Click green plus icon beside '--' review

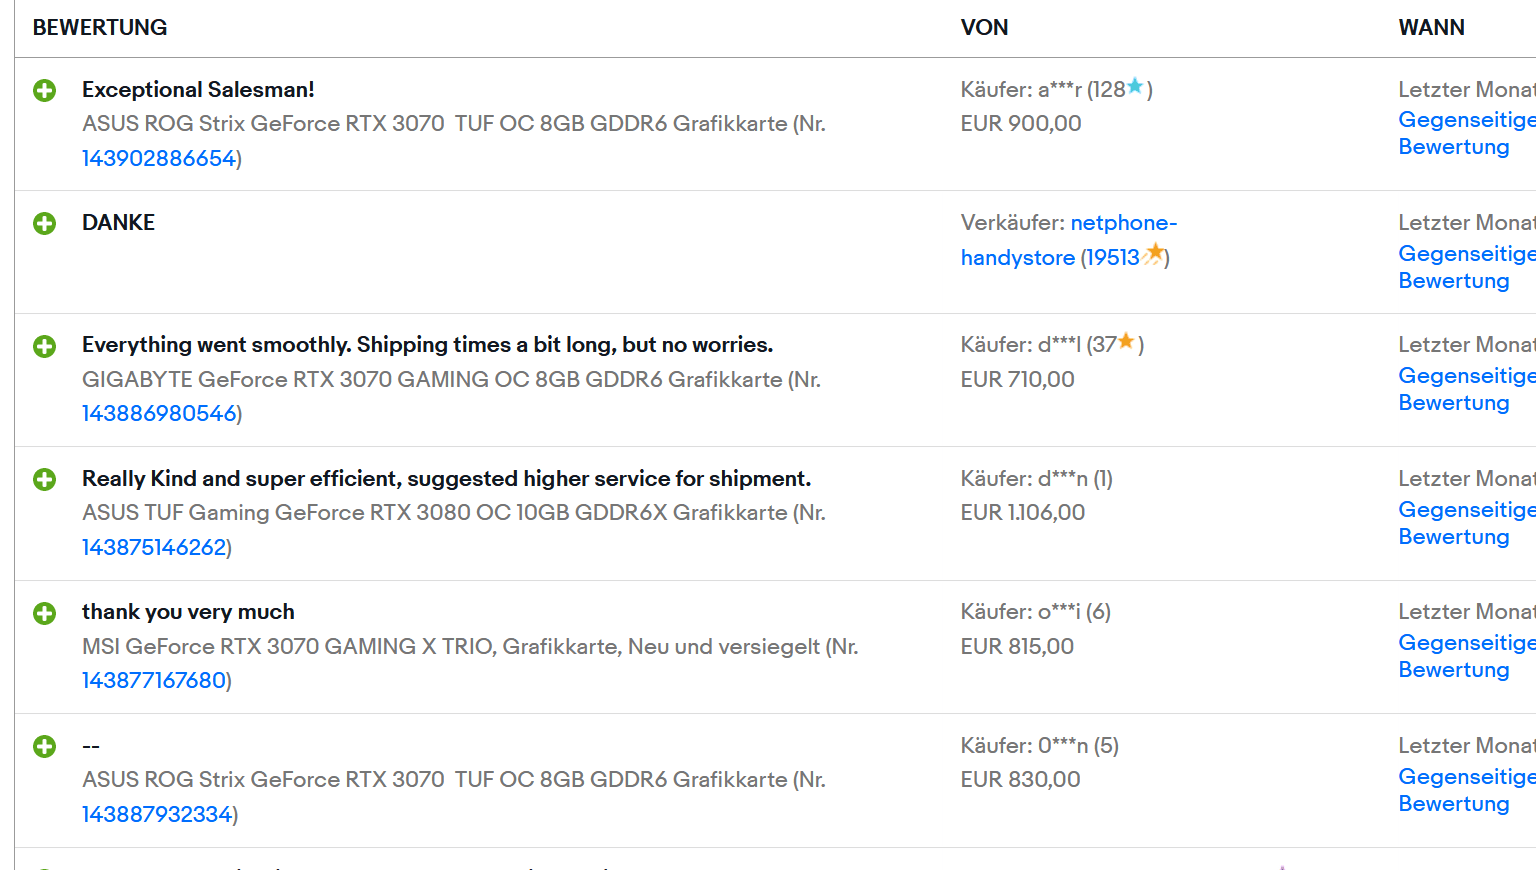point(45,746)
